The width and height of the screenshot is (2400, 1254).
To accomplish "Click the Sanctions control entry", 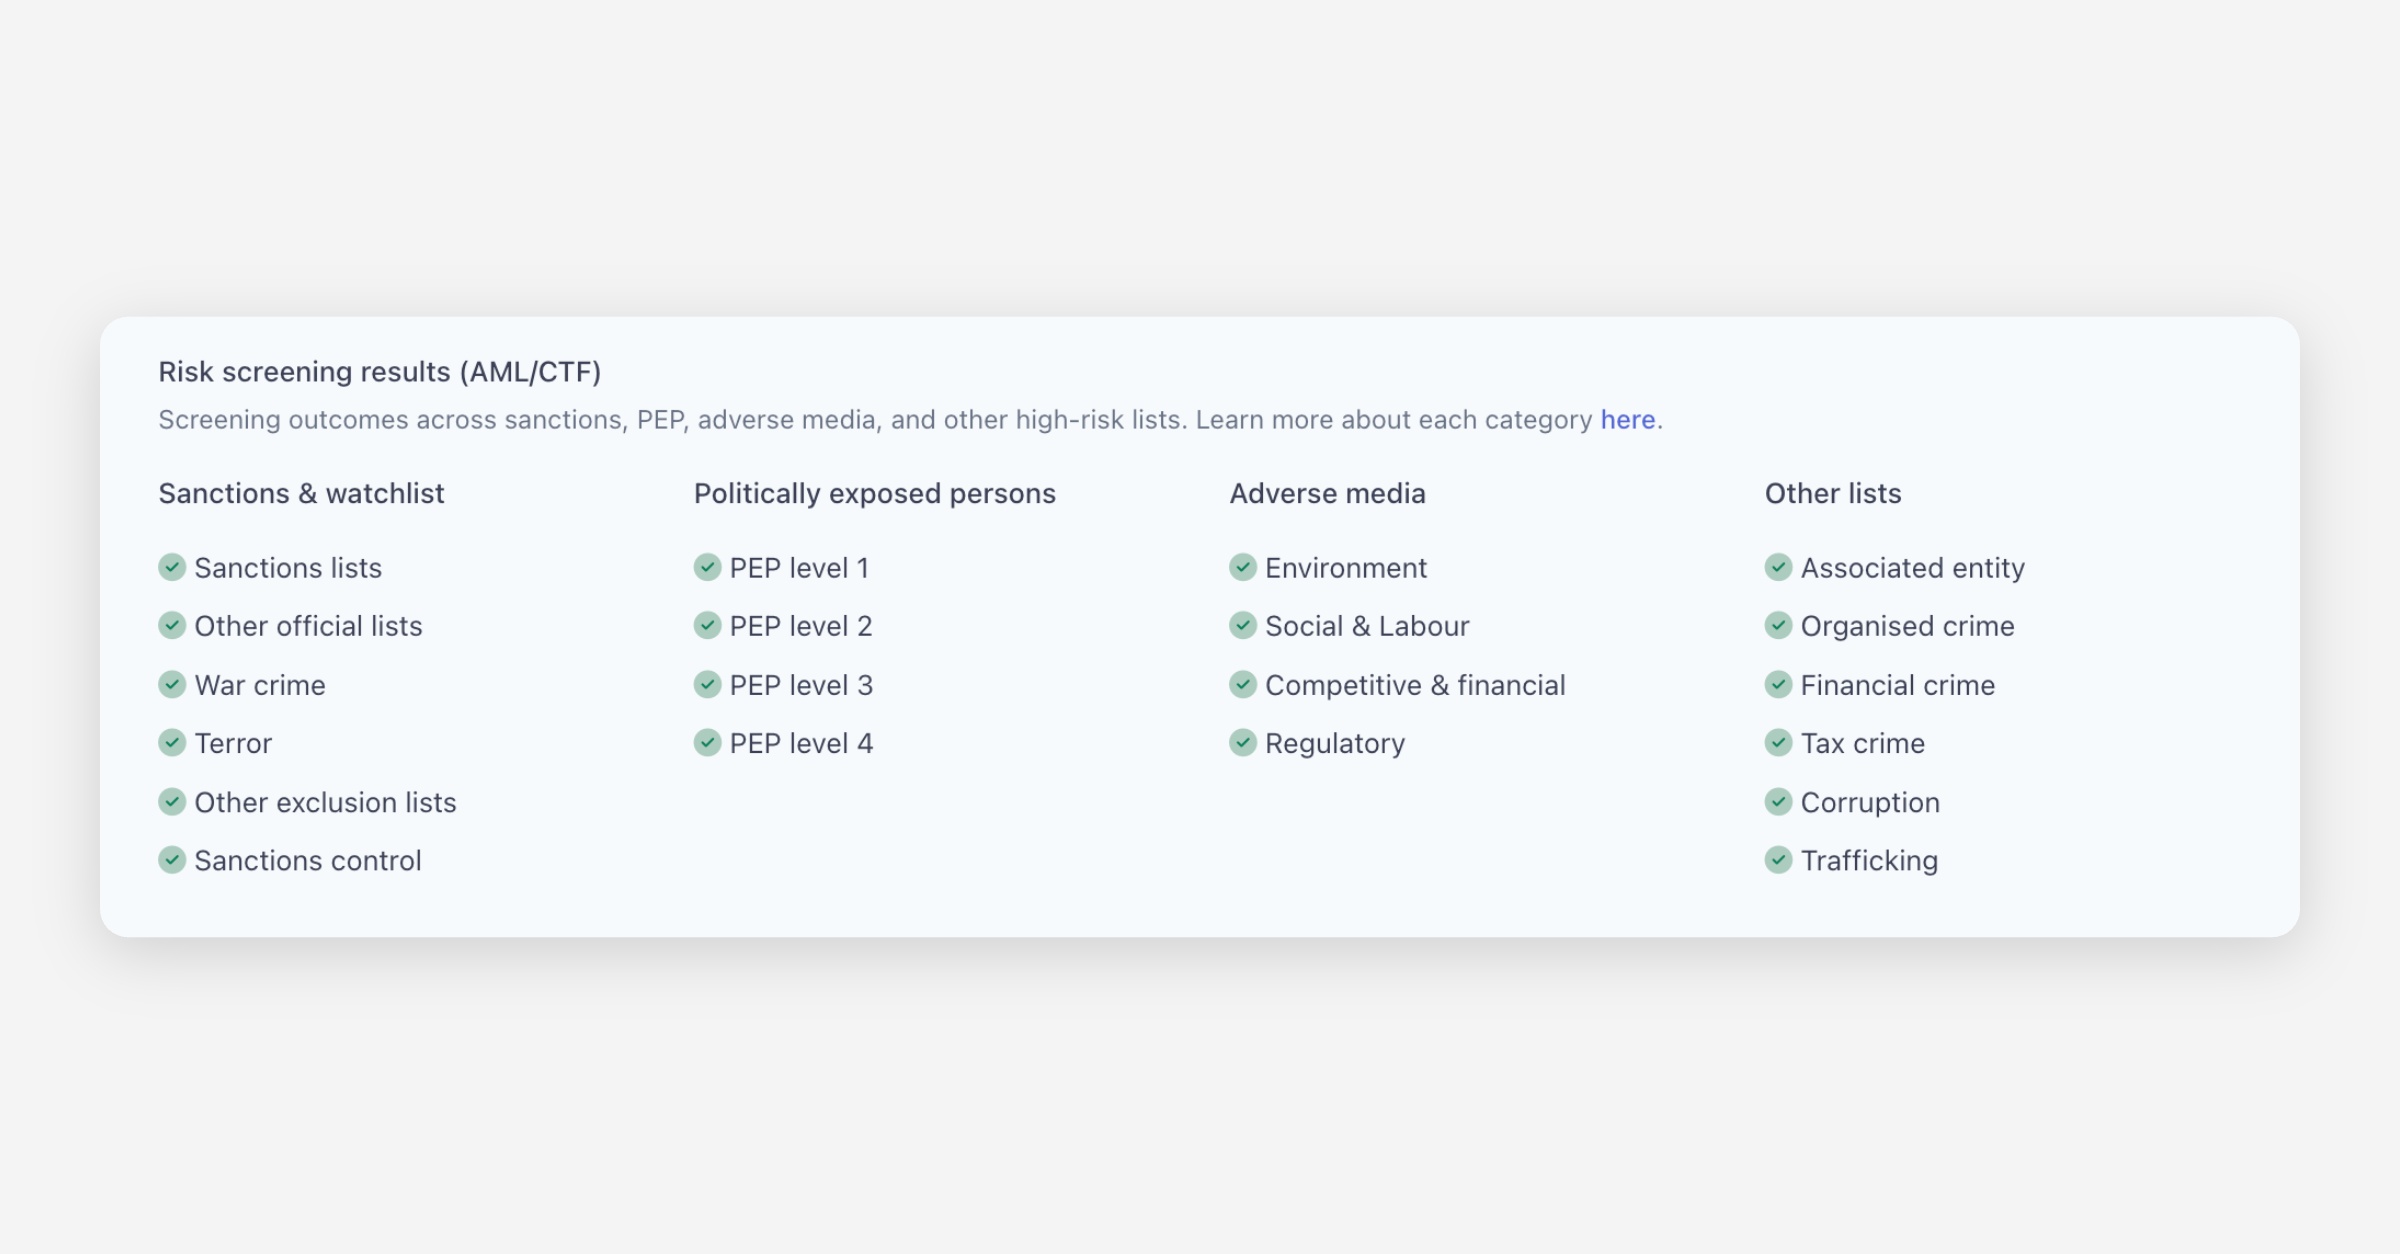I will pyautogui.click(x=307, y=861).
